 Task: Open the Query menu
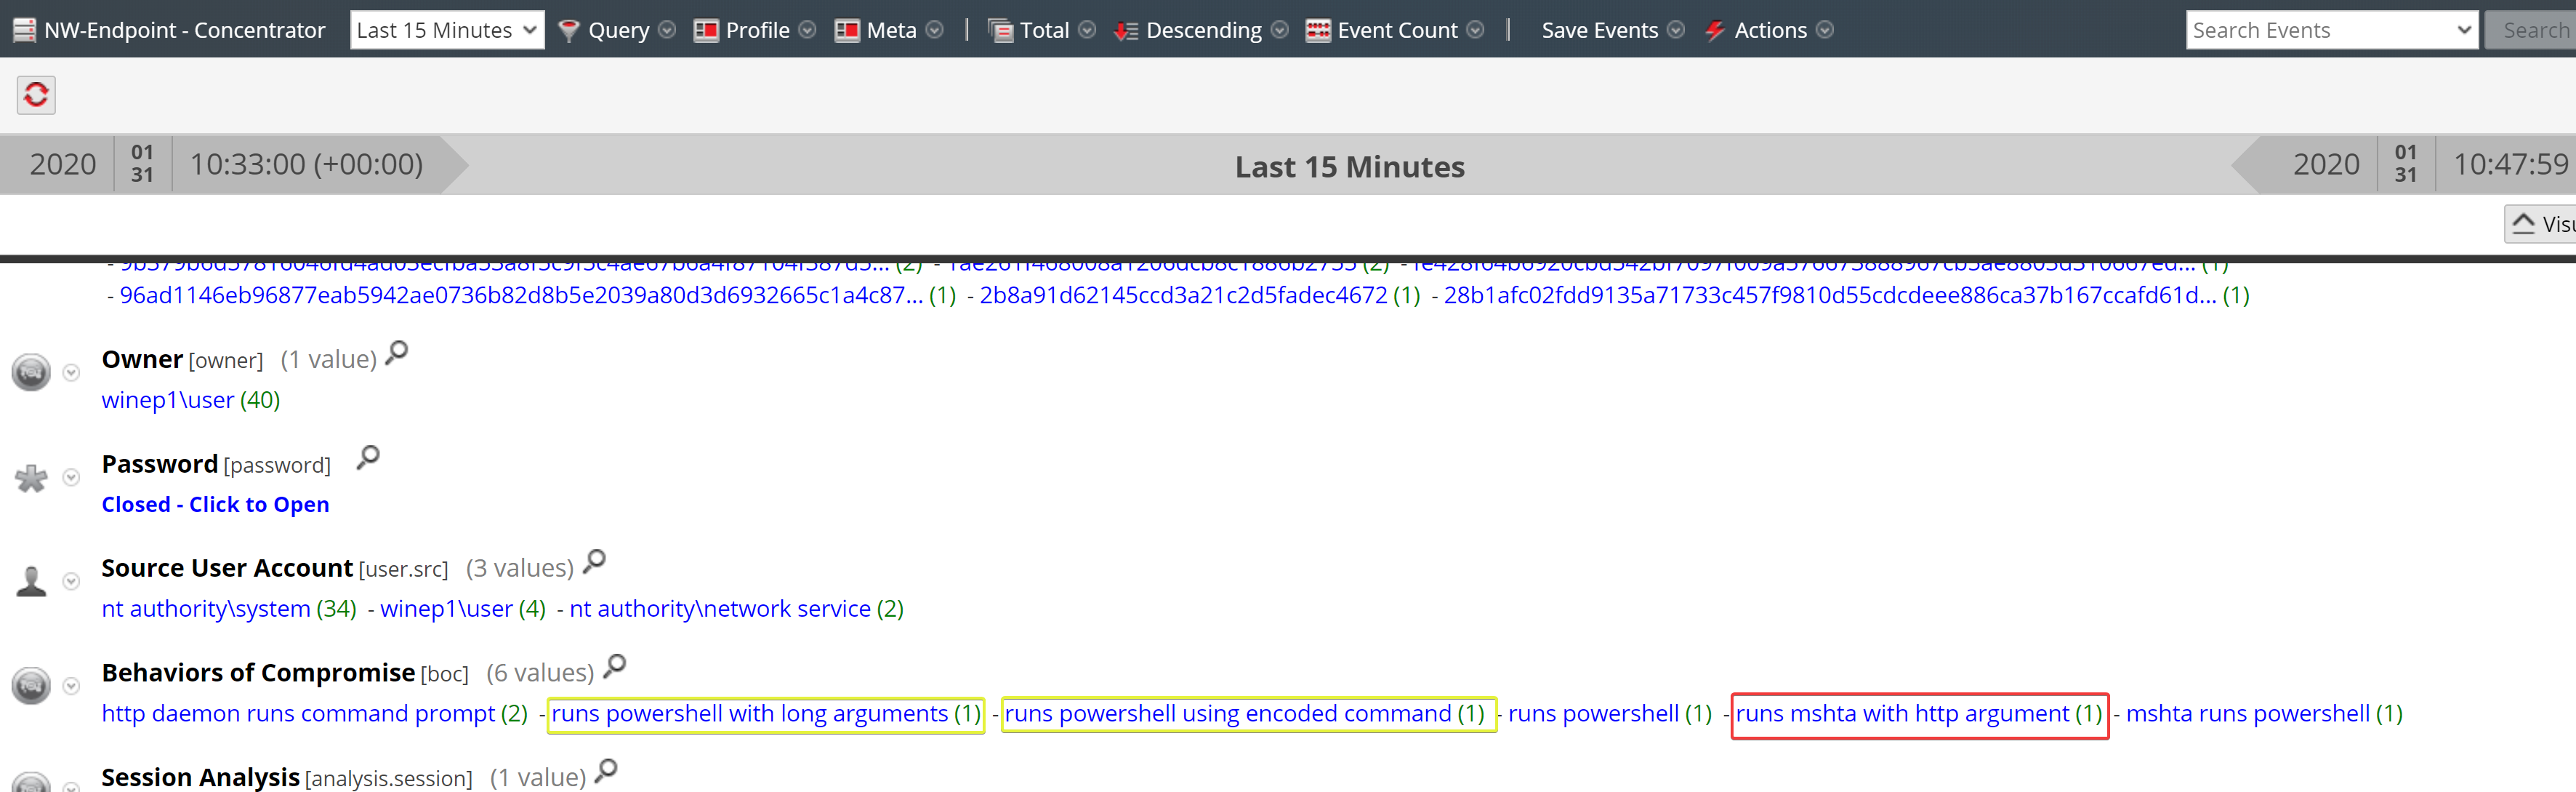(617, 30)
